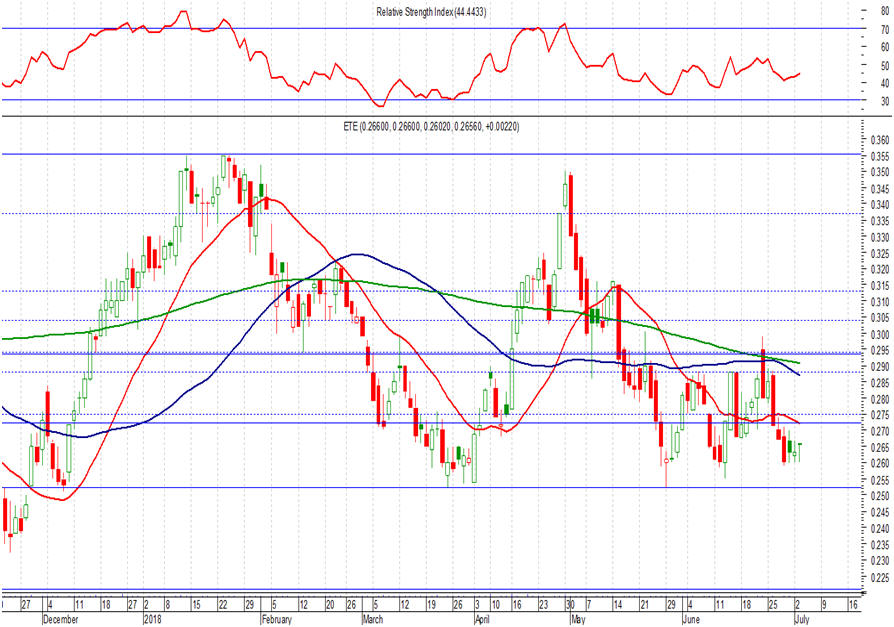Click the 0.230 price axis label
Viewport: 894px width, 627px height.
(880, 561)
